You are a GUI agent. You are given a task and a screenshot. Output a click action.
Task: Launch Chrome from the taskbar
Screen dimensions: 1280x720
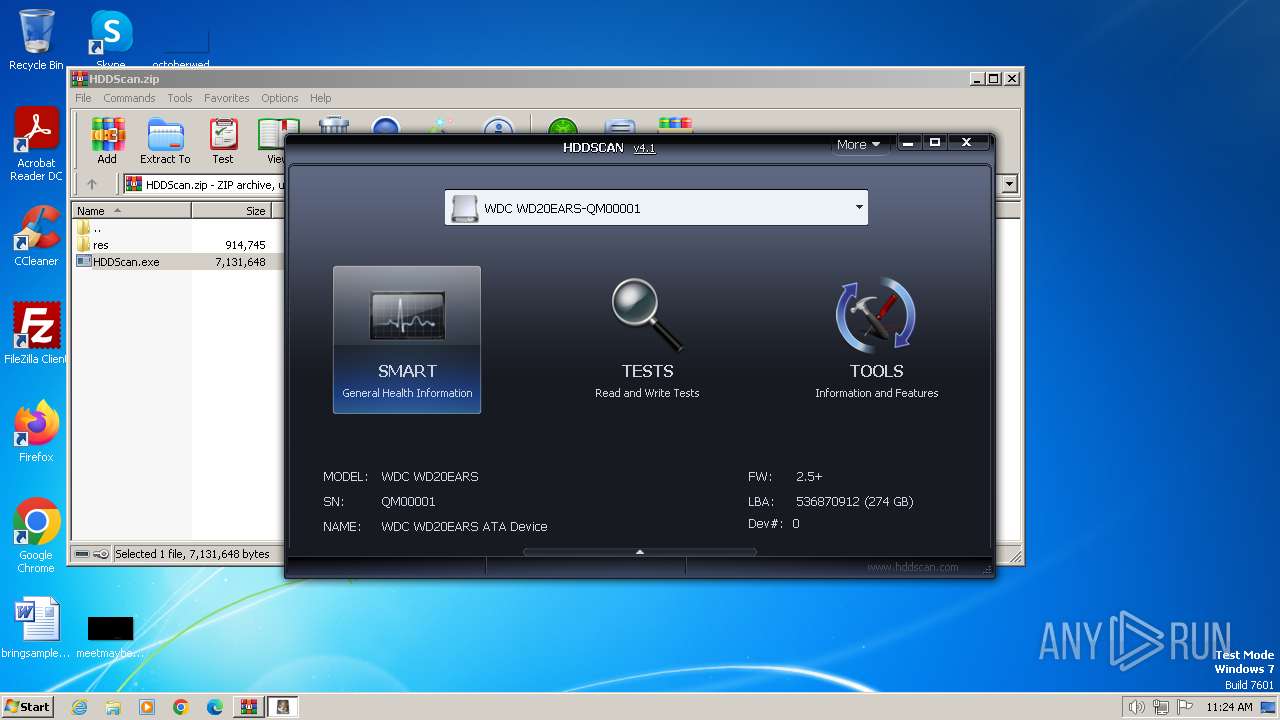181,707
